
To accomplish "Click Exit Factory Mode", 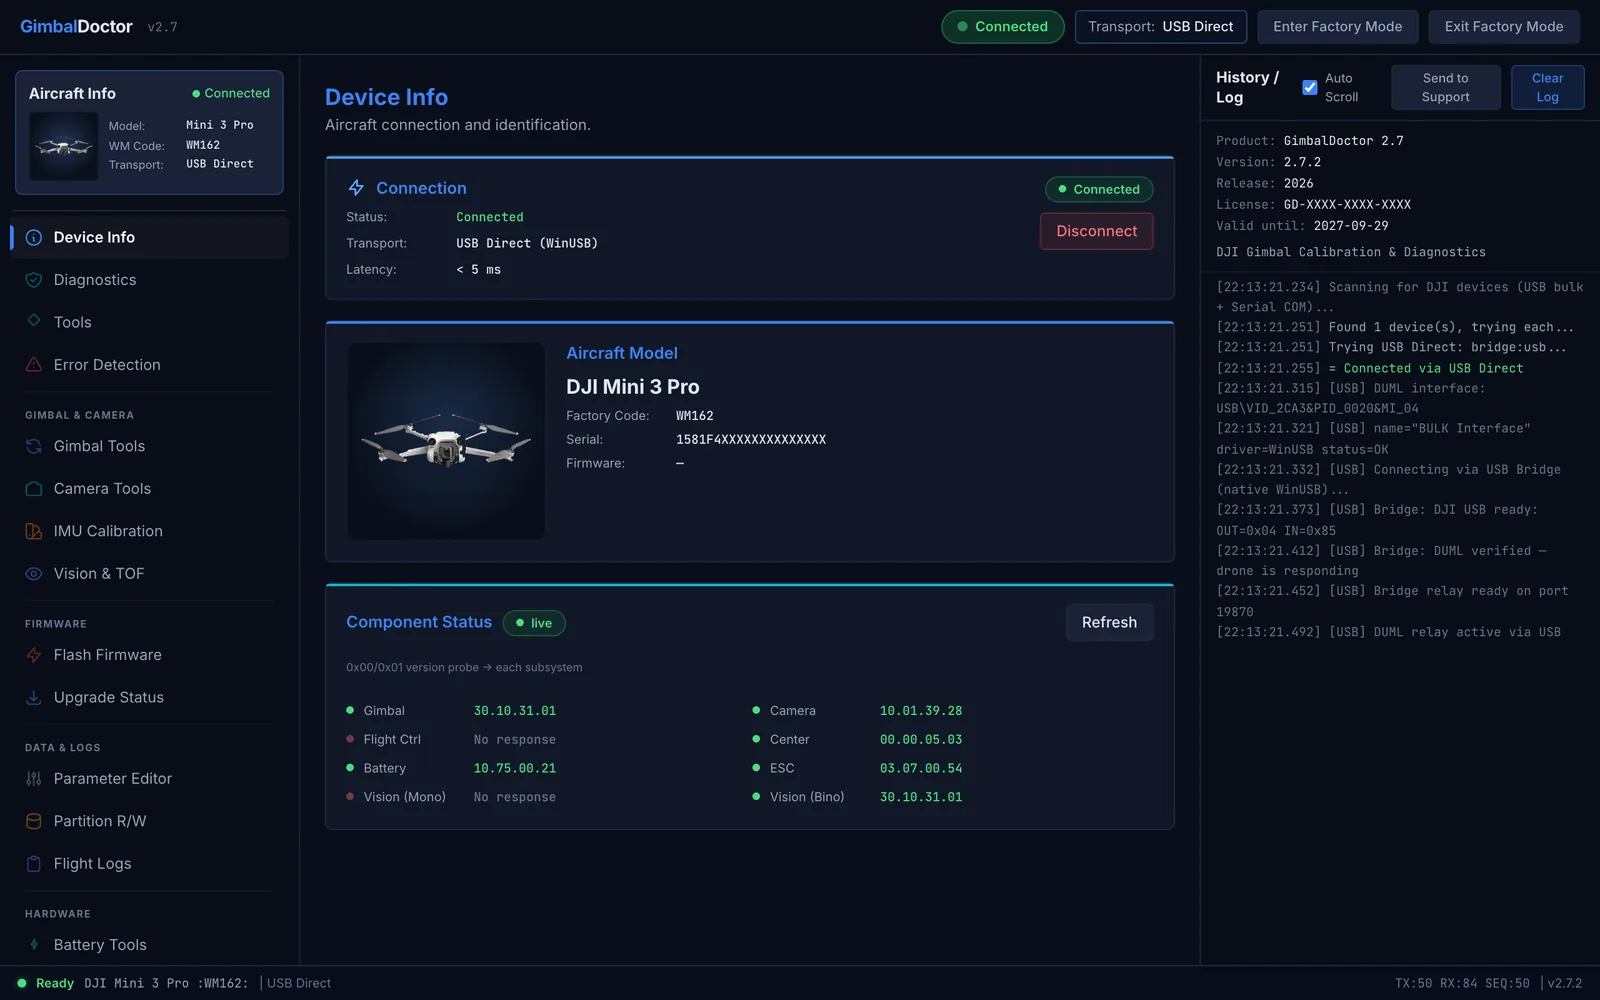I will [x=1504, y=27].
